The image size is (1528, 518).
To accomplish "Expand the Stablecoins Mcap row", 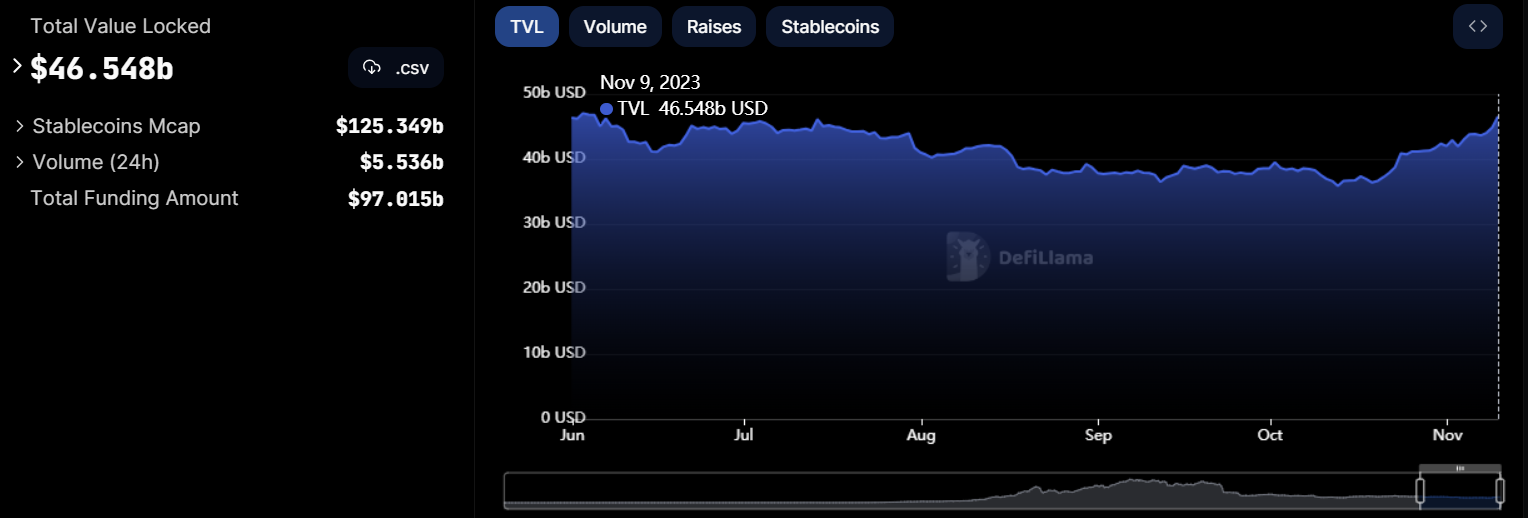I will [19, 126].
